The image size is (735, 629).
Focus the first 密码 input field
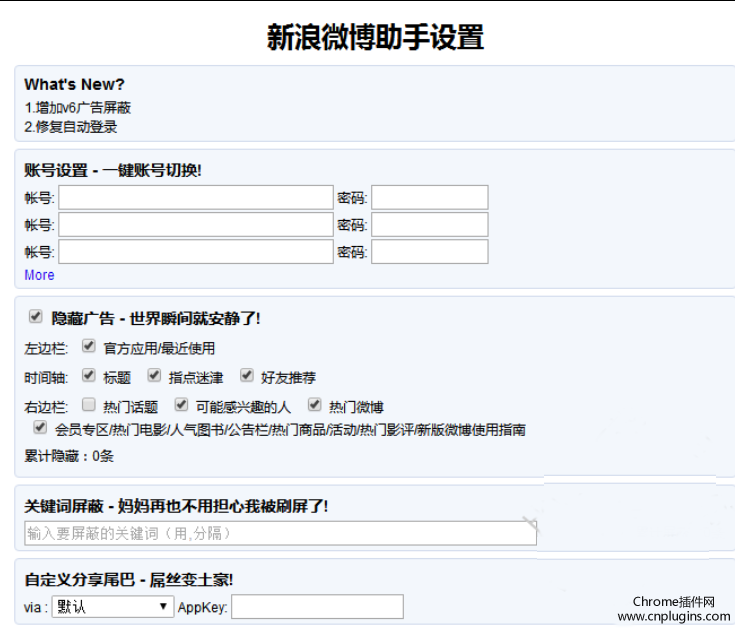pos(430,197)
